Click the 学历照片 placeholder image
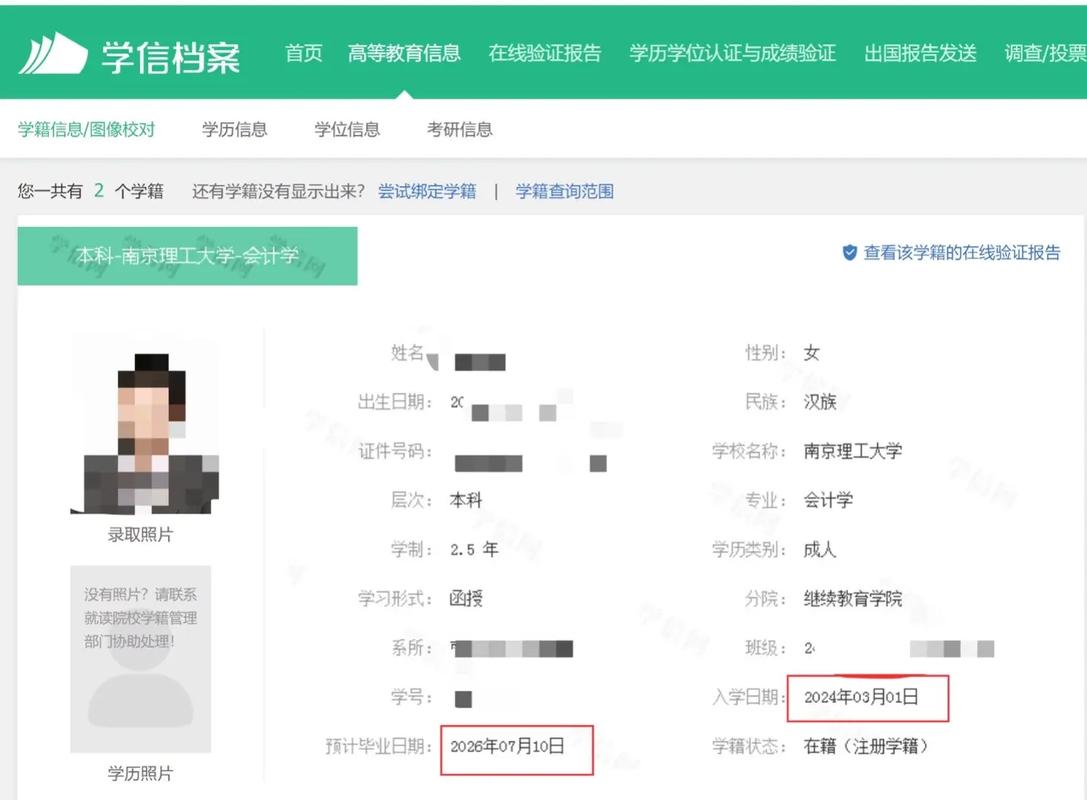Image resolution: width=1087 pixels, height=800 pixels. [141, 659]
